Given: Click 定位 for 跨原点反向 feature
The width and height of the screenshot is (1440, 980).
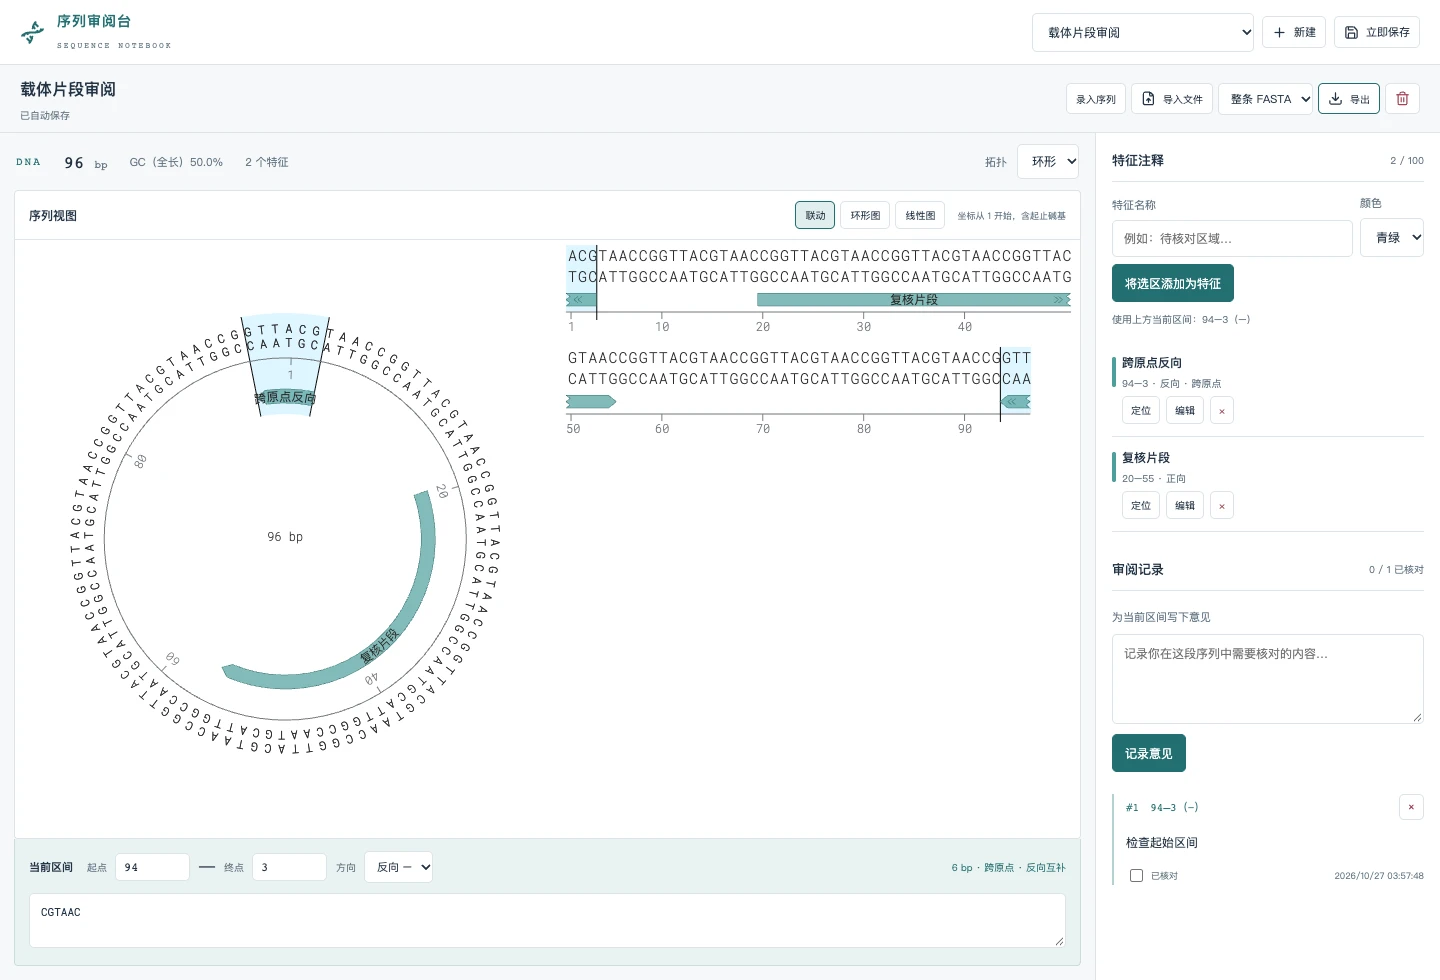Looking at the screenshot, I should pos(1141,410).
